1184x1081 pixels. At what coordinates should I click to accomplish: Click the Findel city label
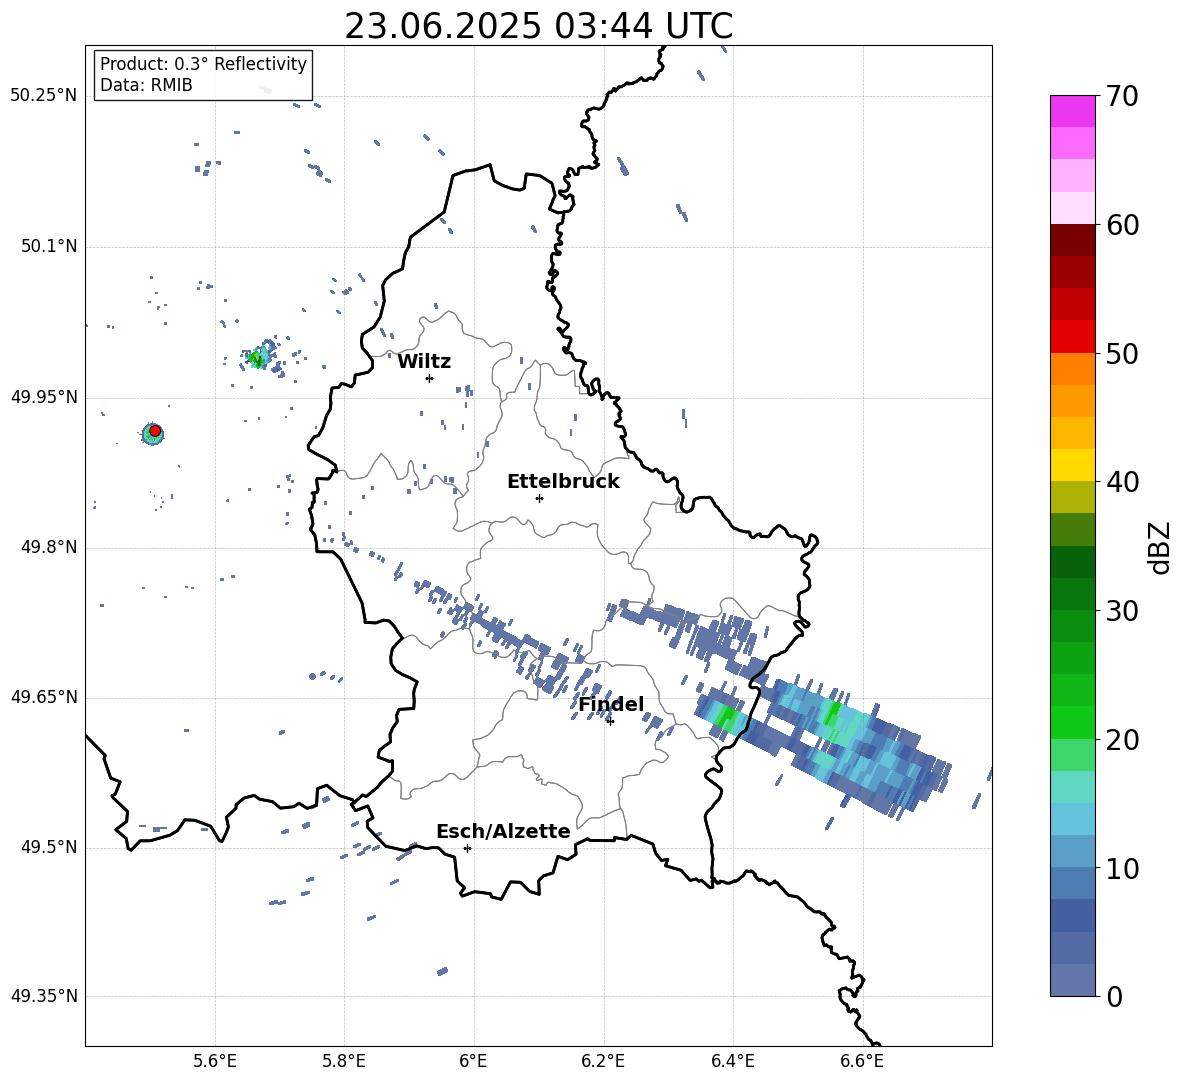tap(611, 704)
